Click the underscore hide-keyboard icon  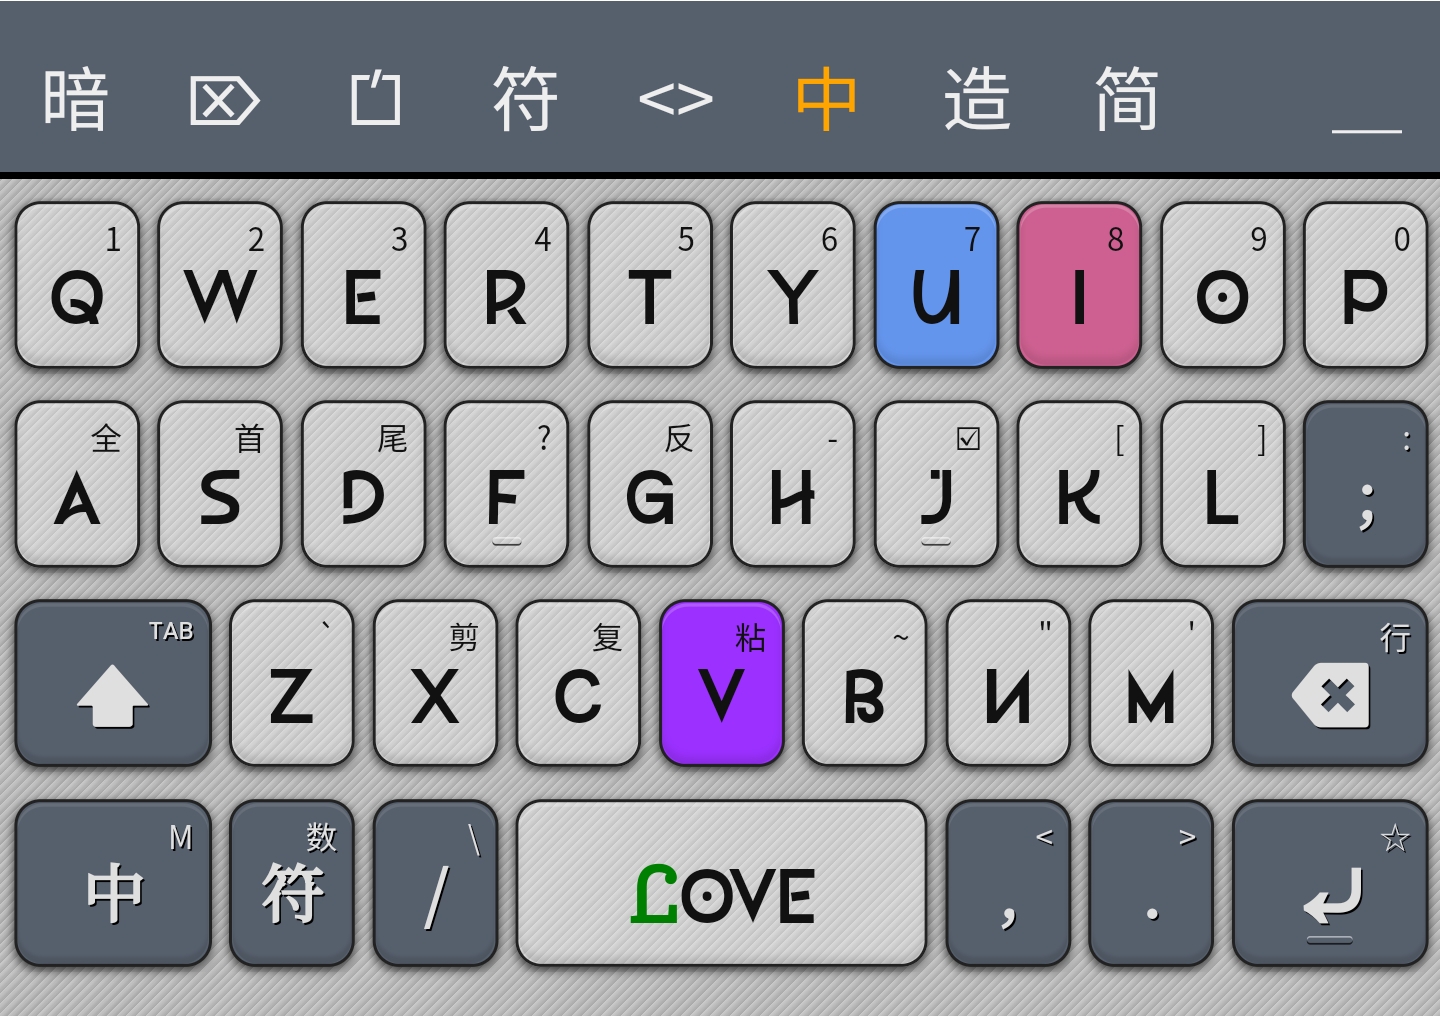(x=1366, y=128)
